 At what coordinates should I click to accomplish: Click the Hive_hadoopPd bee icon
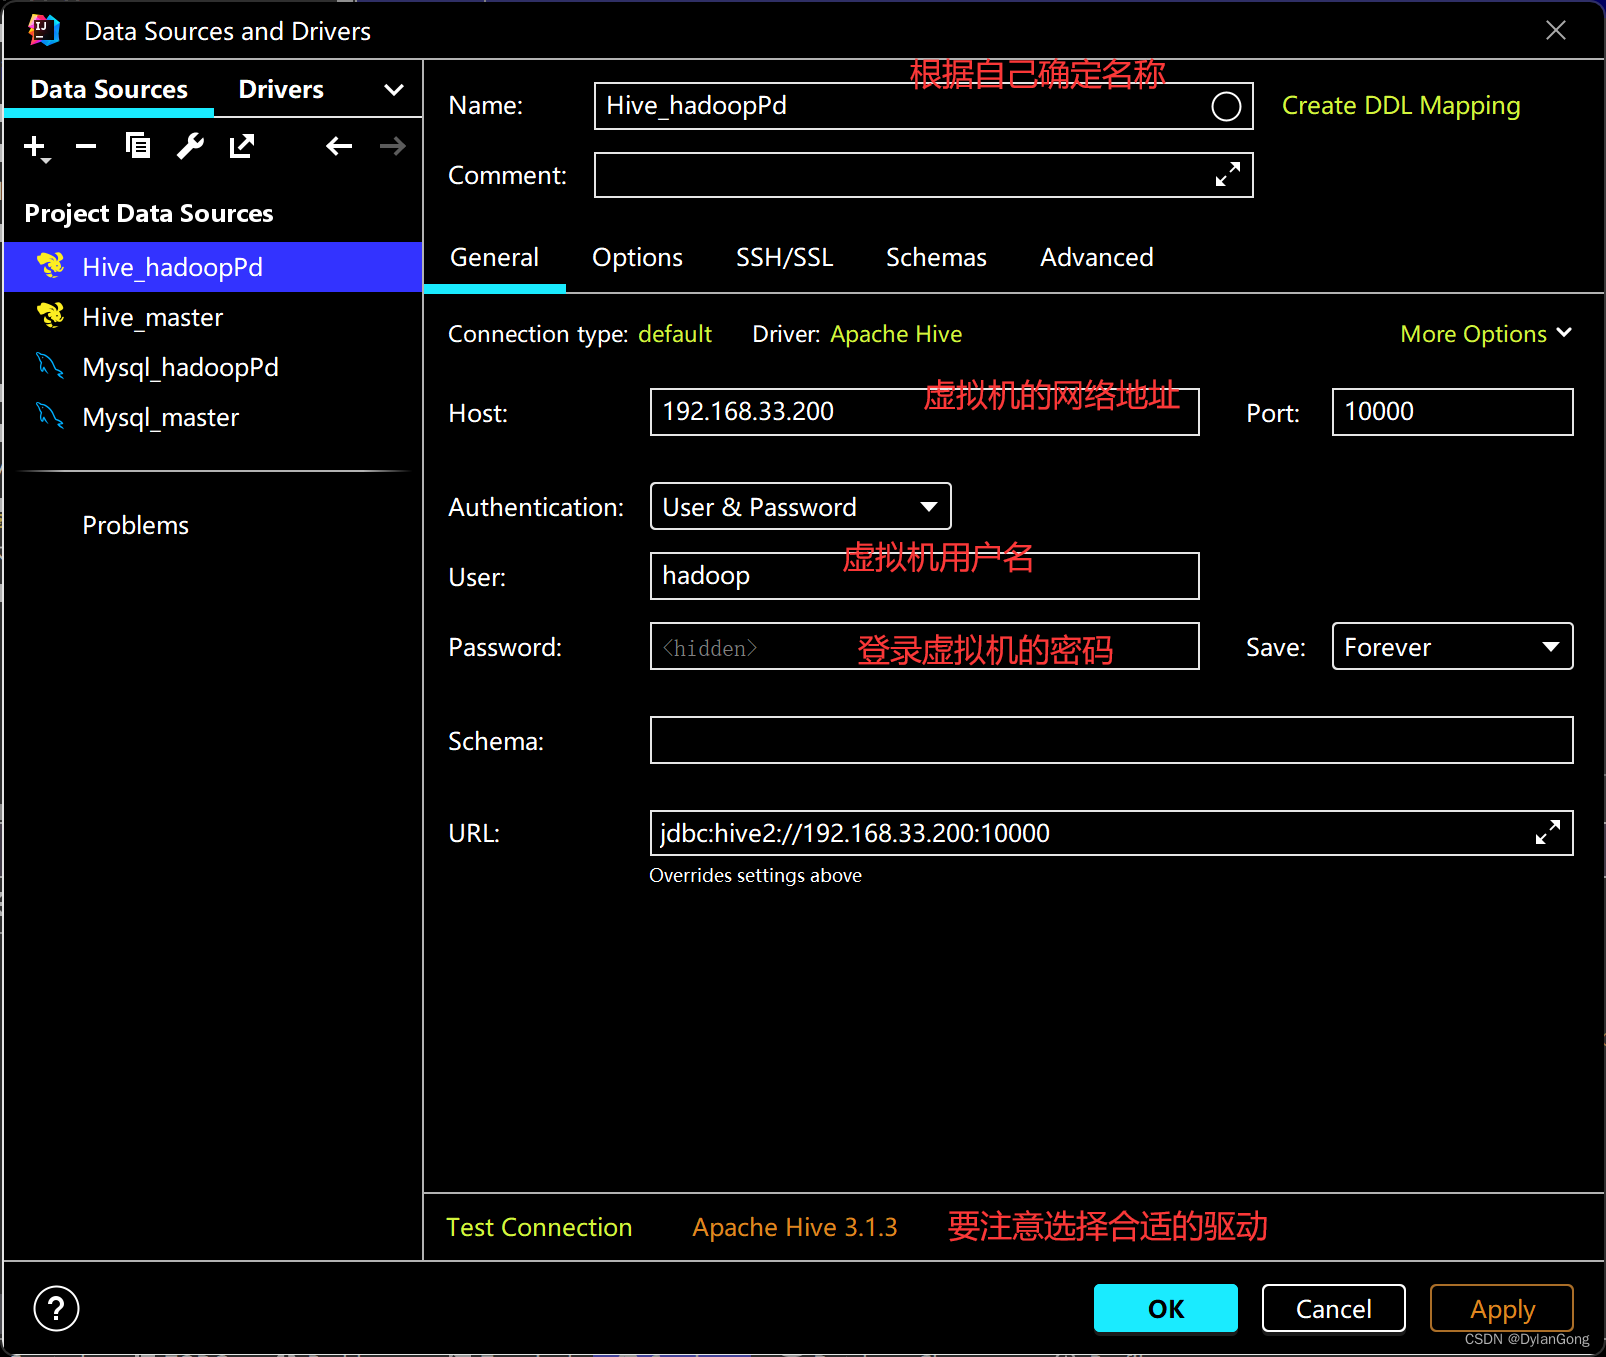[51, 266]
